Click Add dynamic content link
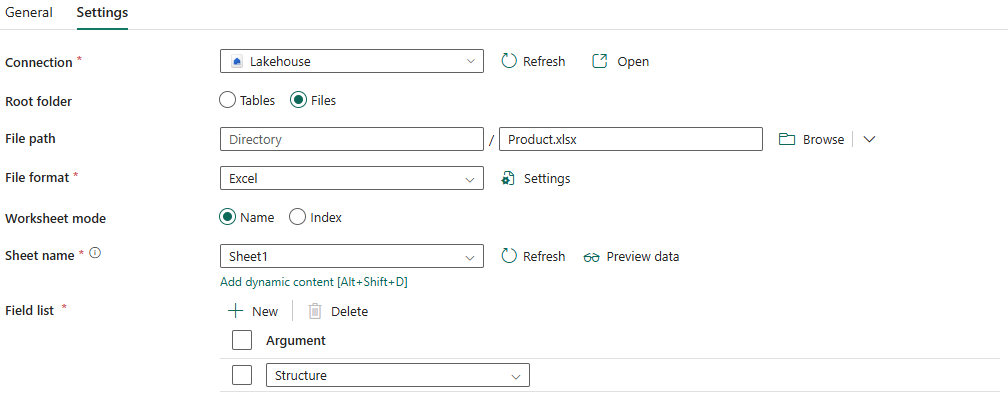The width and height of the screenshot is (1008, 399). pos(314,281)
